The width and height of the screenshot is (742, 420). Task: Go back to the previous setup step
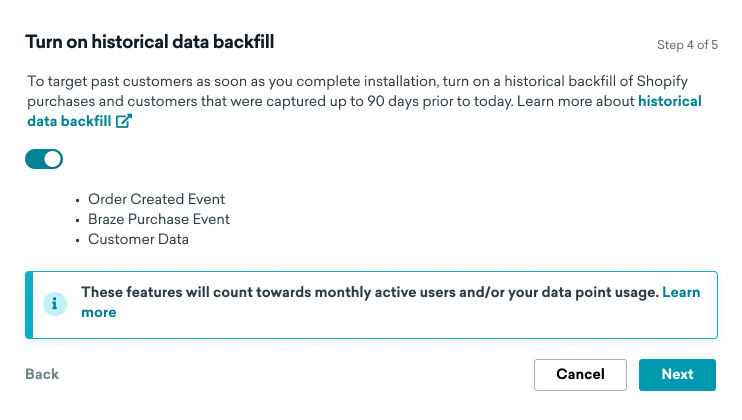click(42, 374)
